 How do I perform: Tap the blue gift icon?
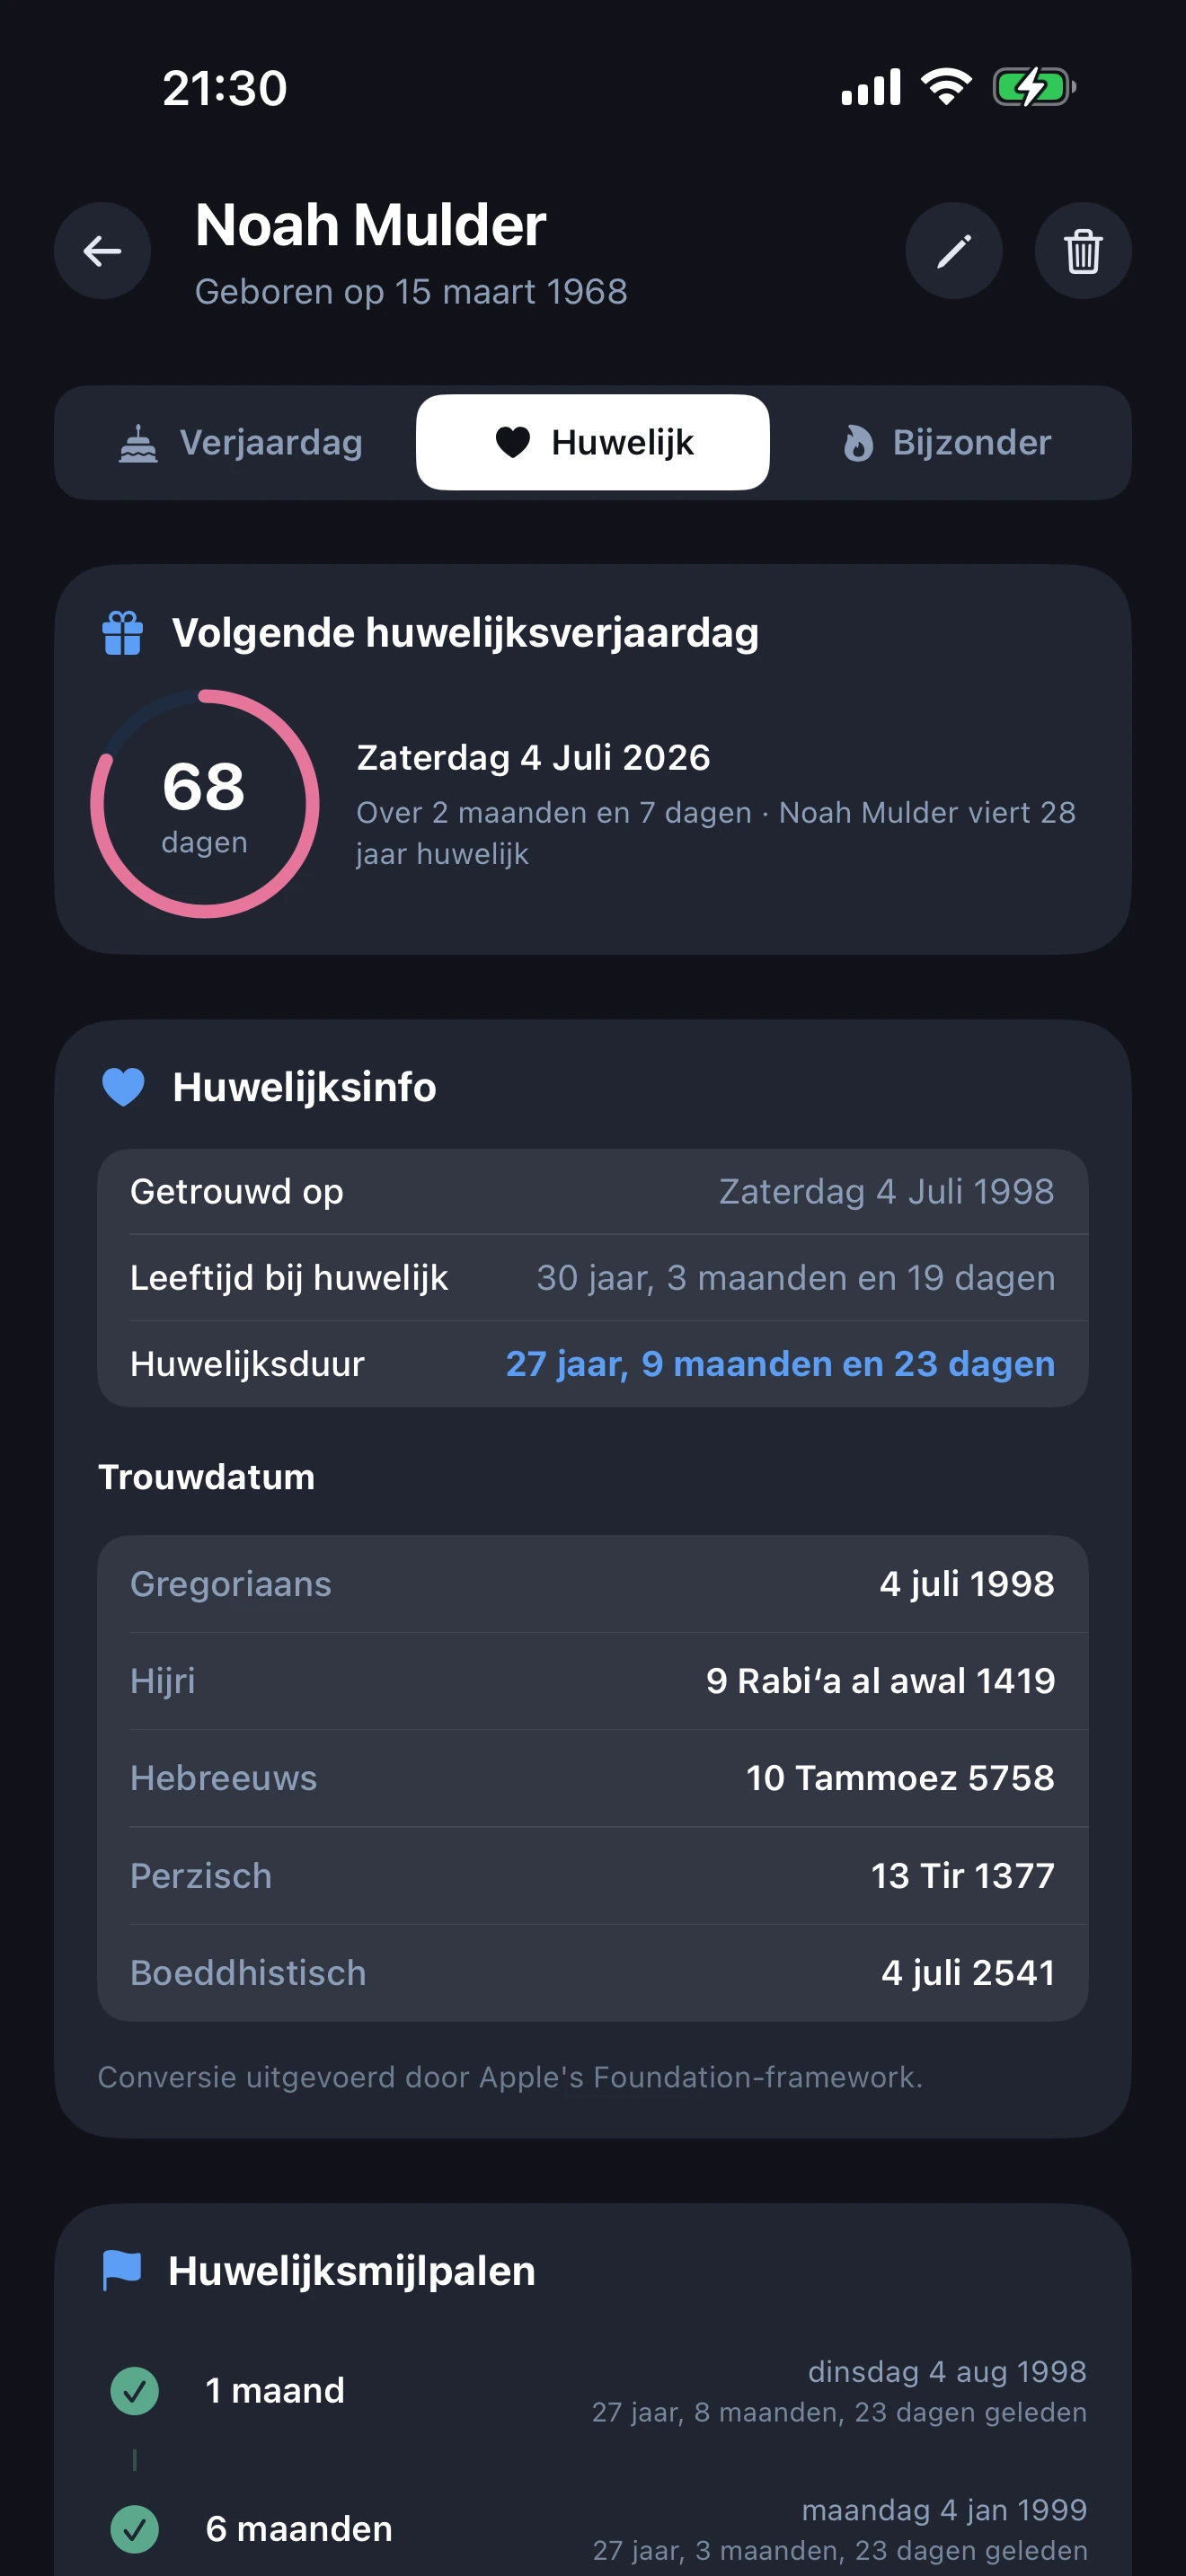pyautogui.click(x=123, y=633)
